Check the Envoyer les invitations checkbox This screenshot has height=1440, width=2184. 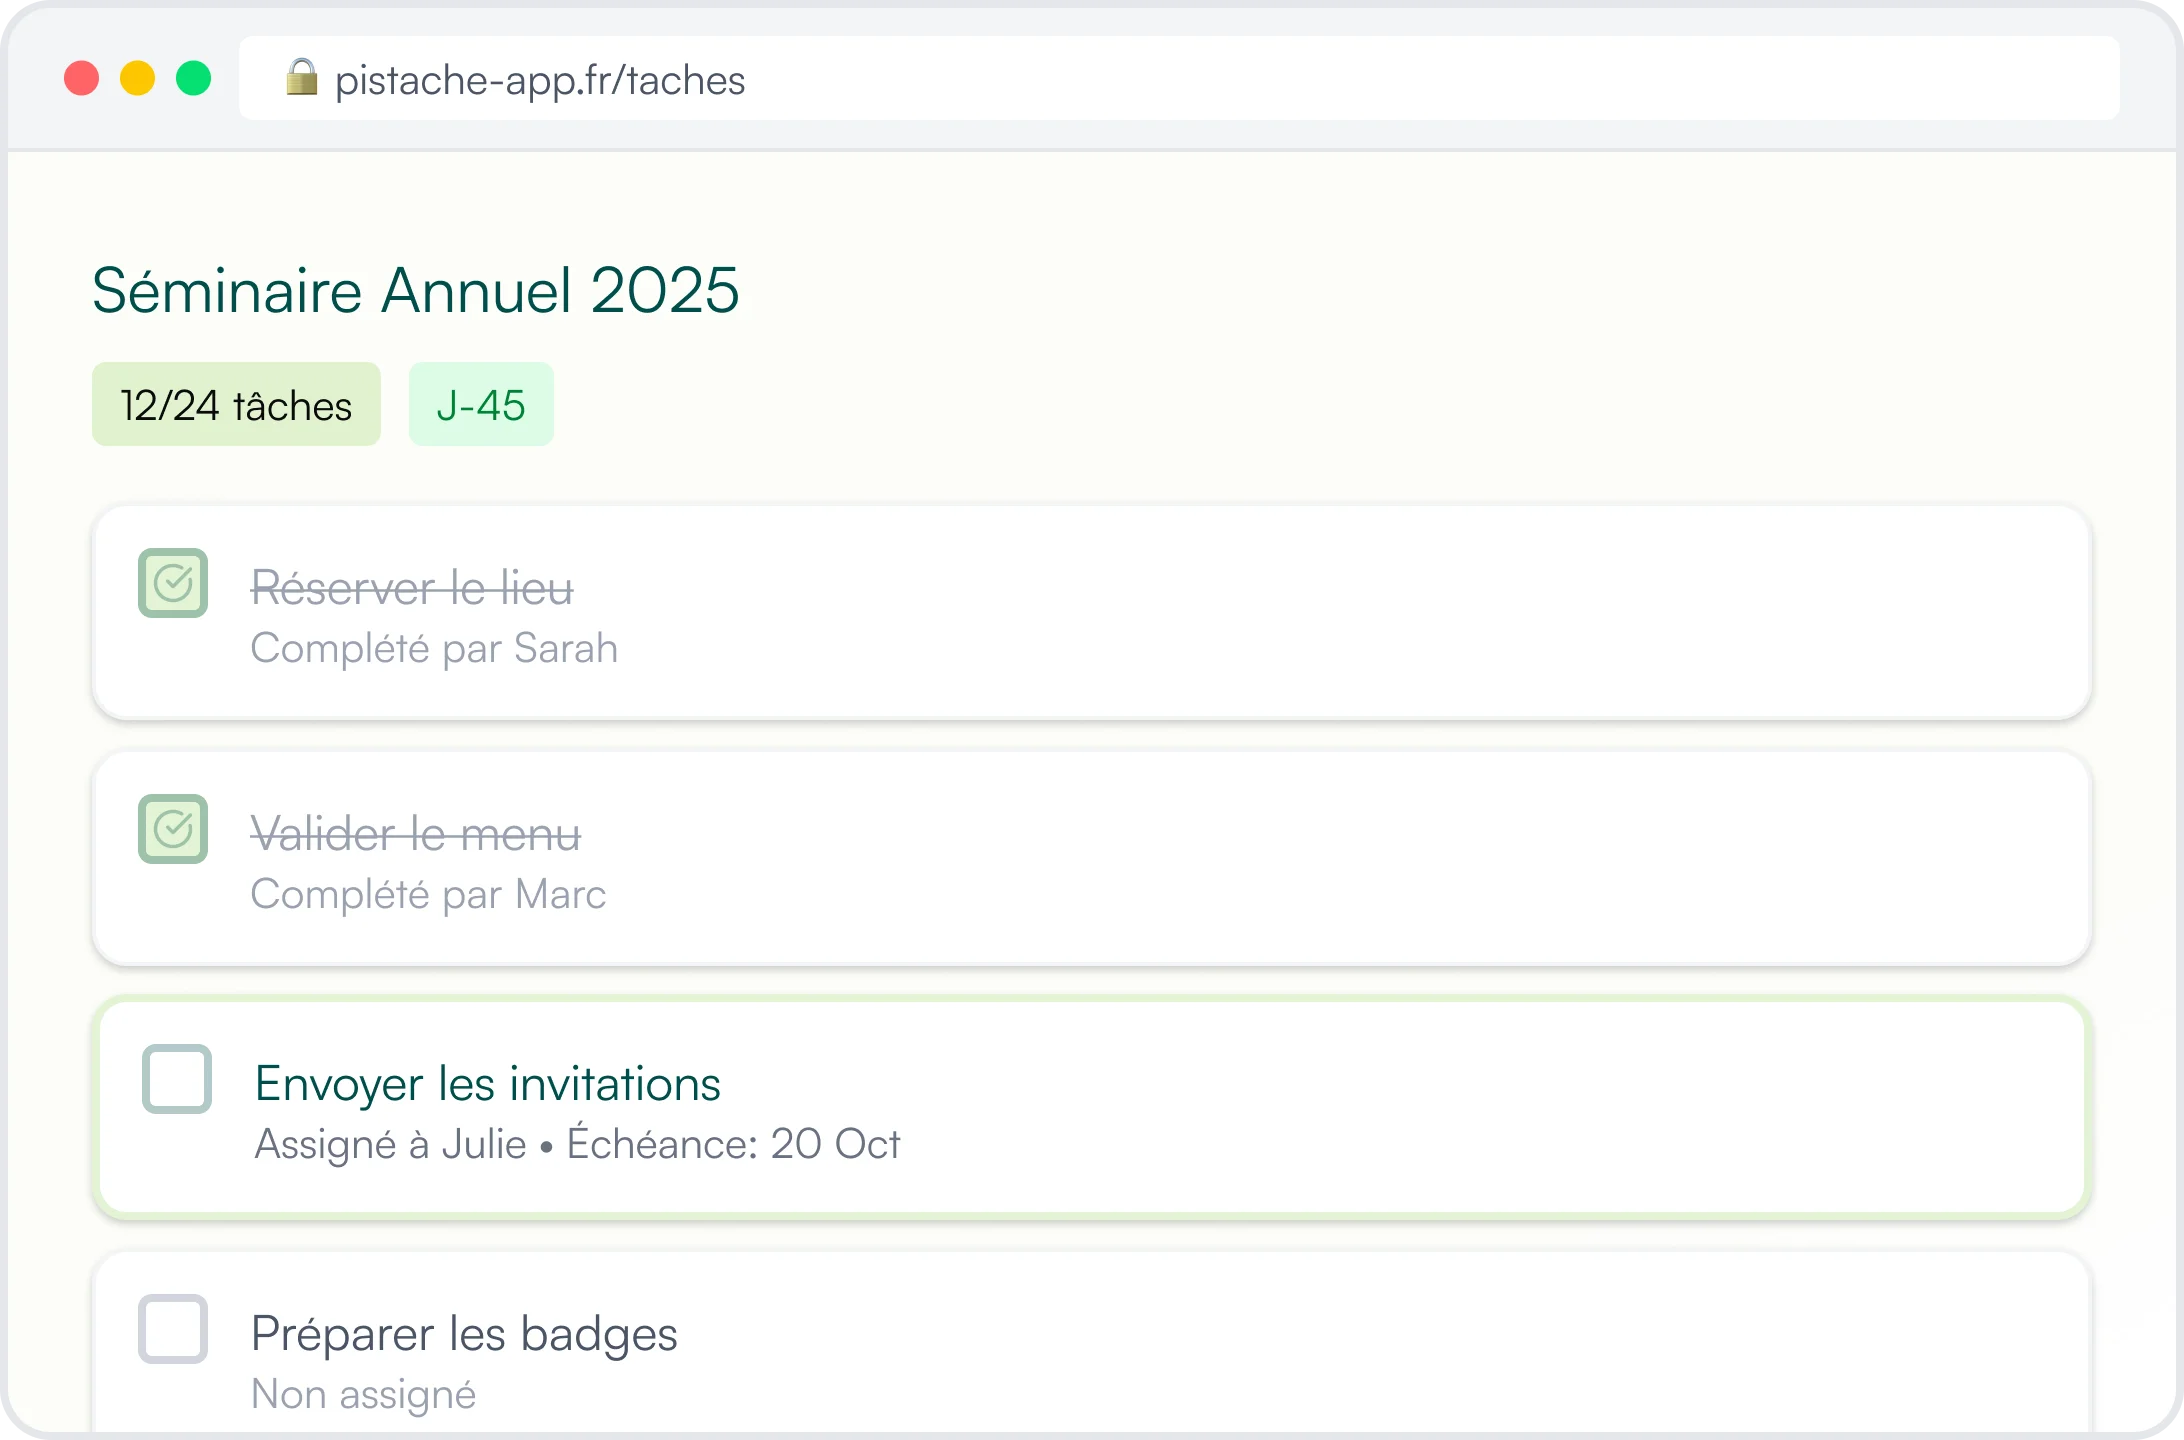point(176,1078)
